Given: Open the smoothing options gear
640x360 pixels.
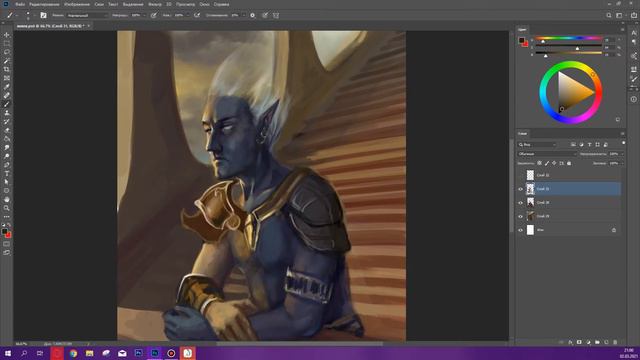Looking at the screenshot, I should click(253, 15).
